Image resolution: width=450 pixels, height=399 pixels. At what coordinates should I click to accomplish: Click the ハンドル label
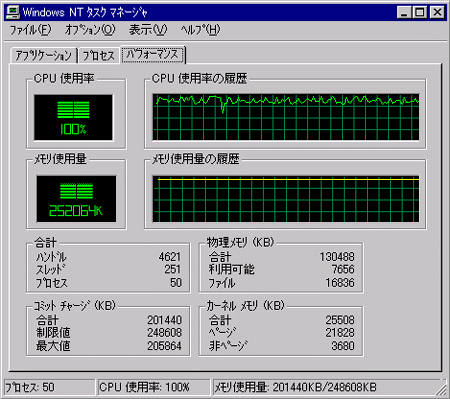click(51, 257)
